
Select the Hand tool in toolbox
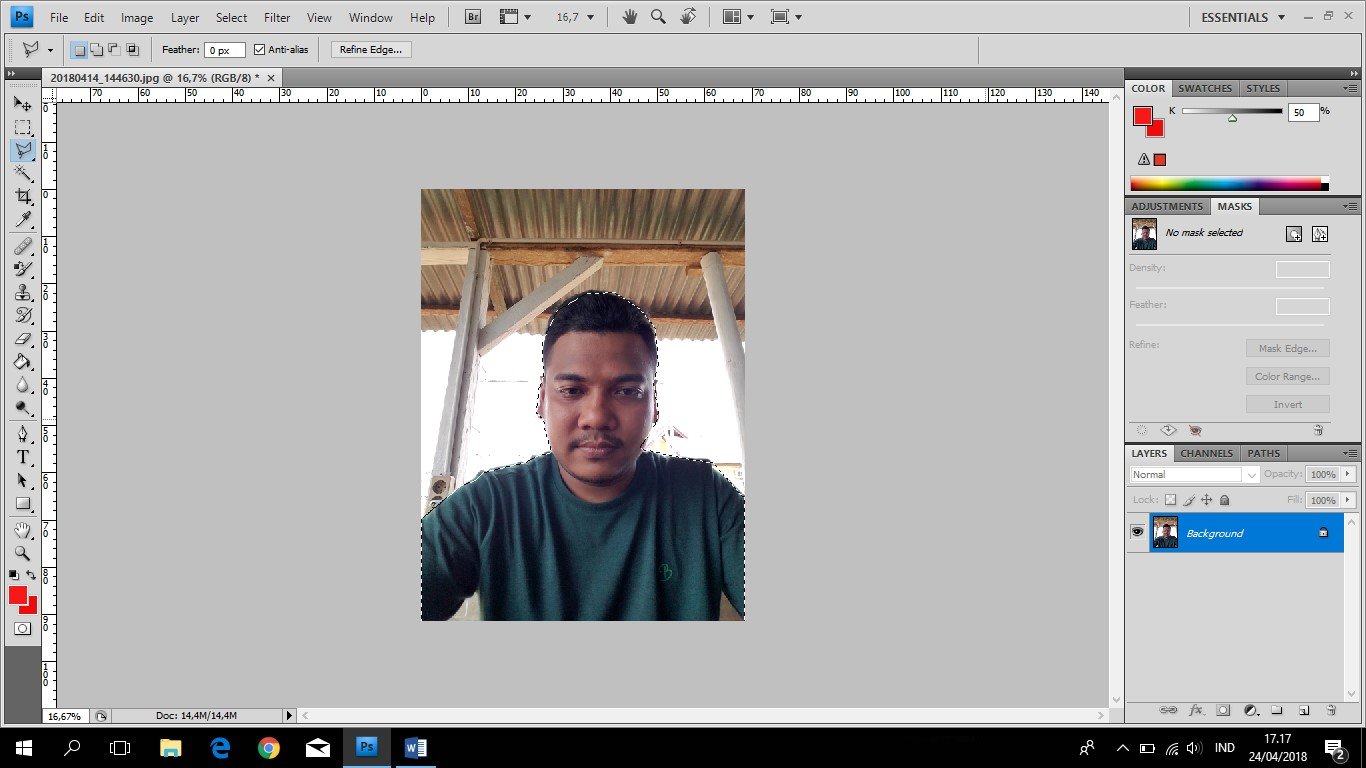click(x=22, y=529)
